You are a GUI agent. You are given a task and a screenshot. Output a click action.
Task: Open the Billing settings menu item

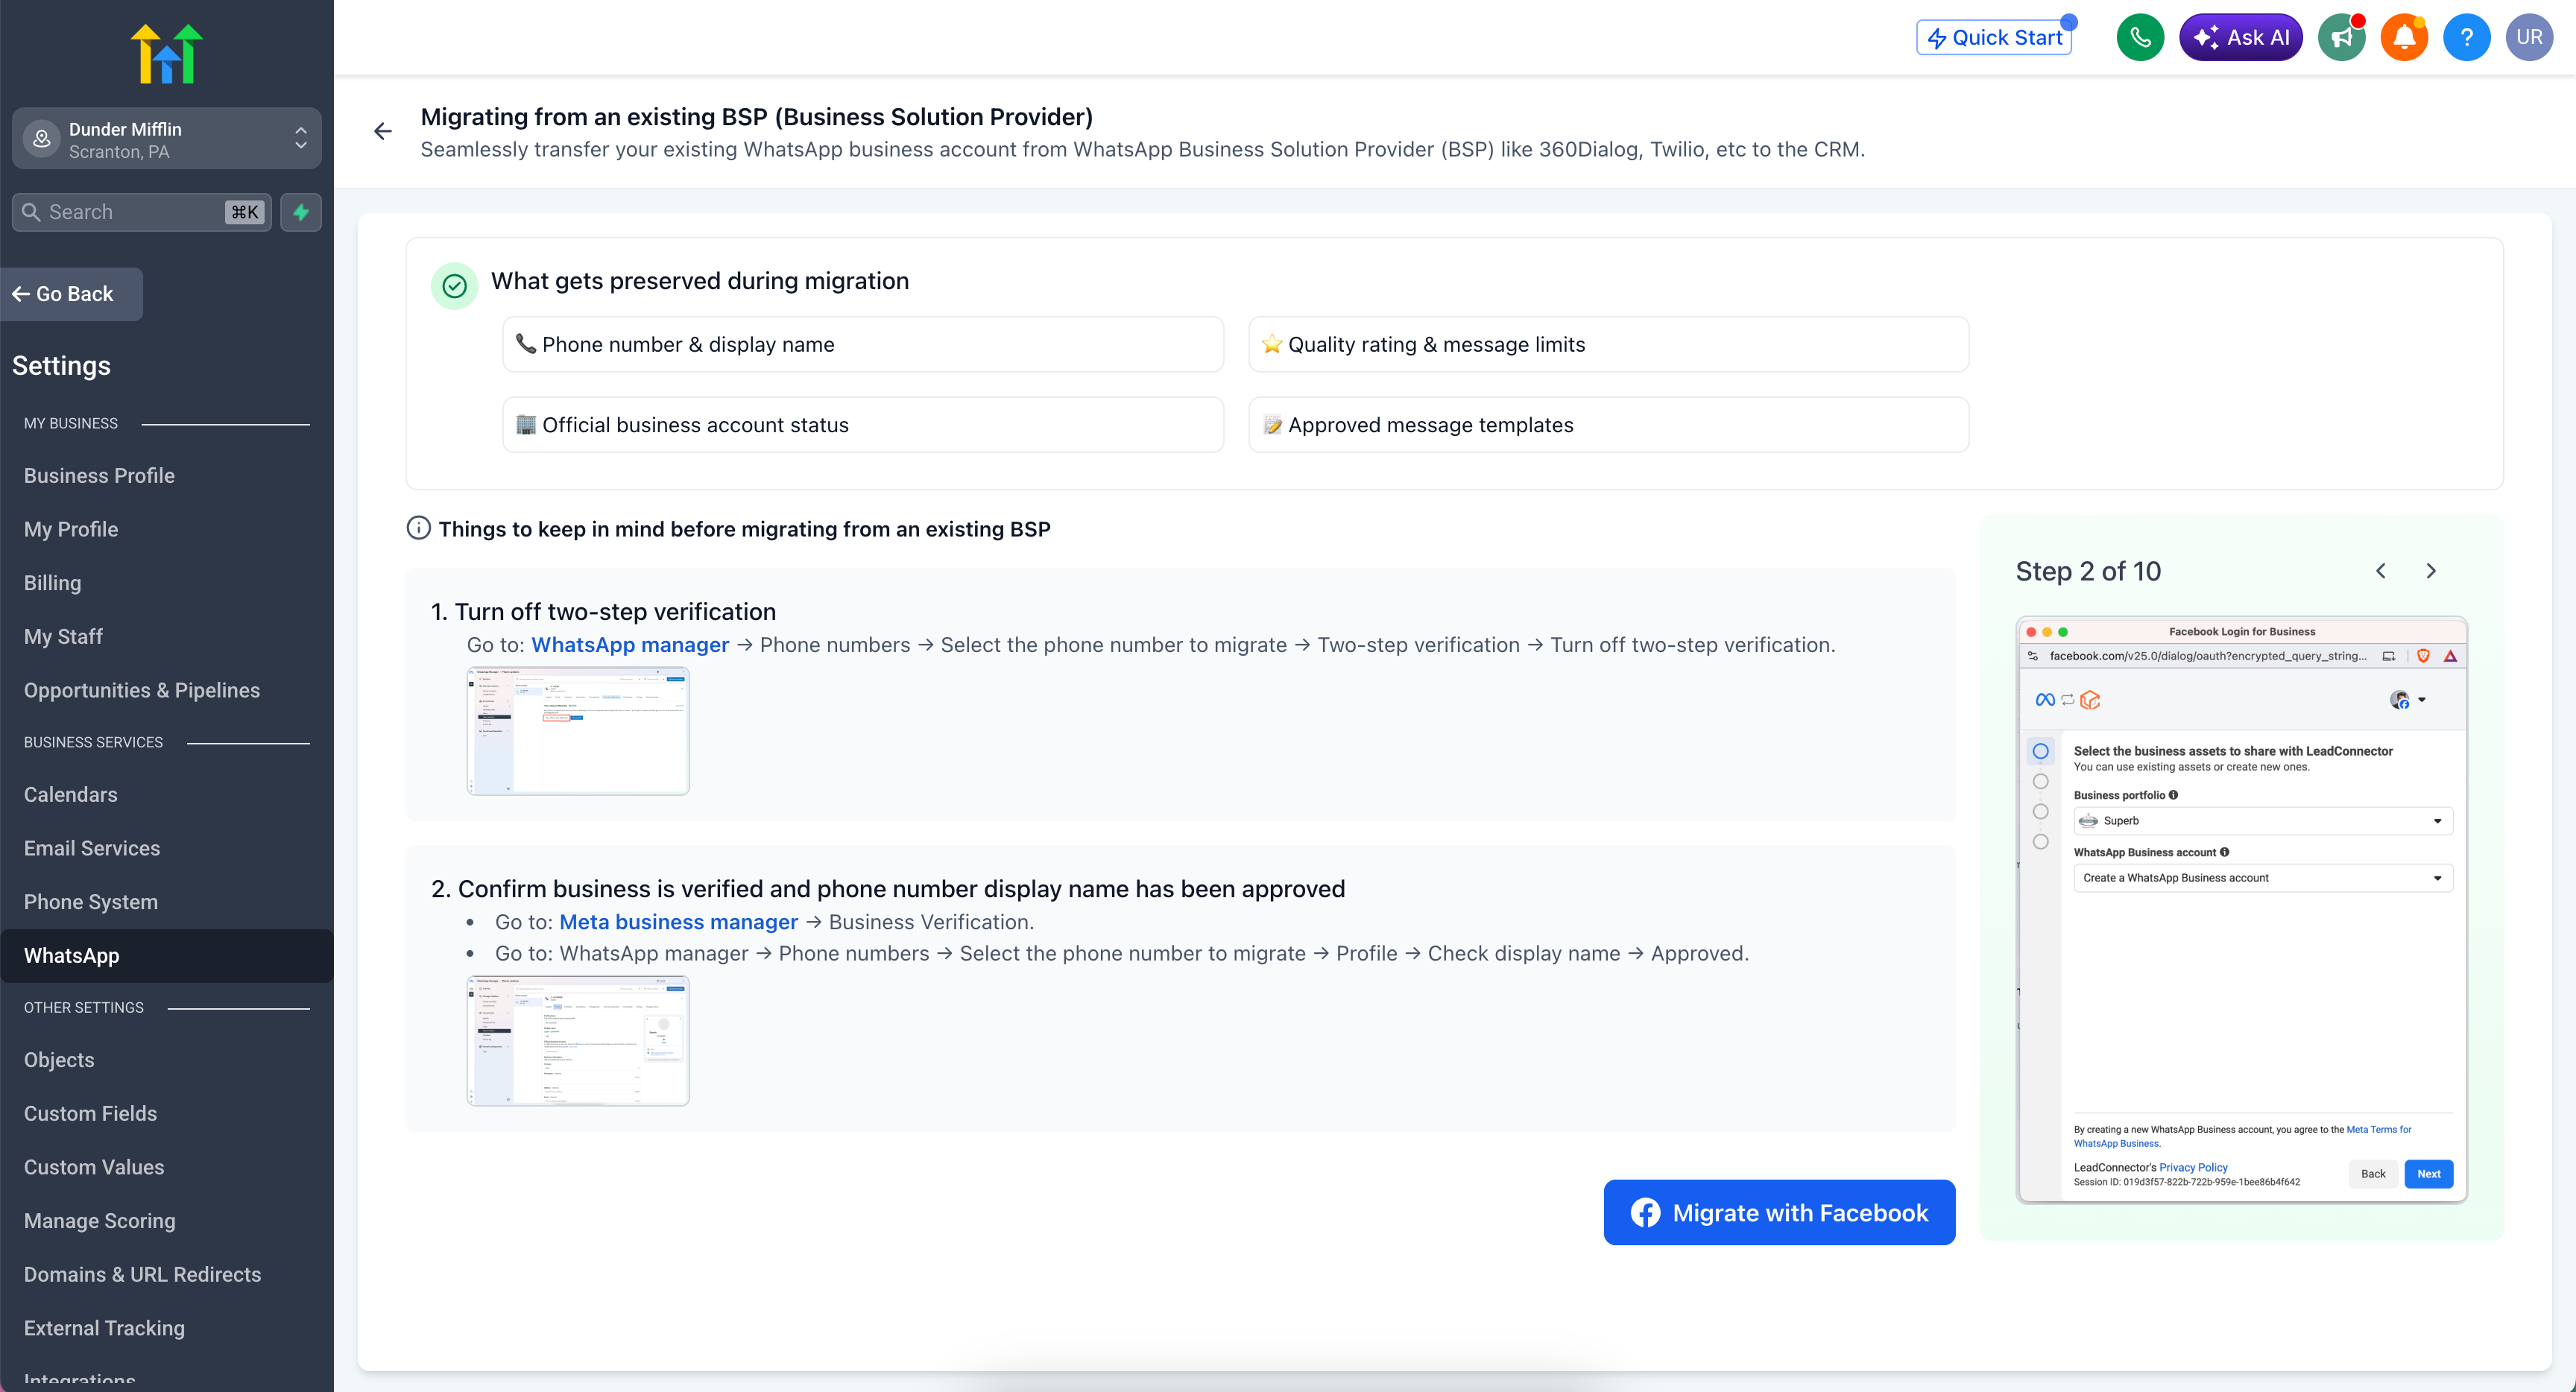pos(53,583)
